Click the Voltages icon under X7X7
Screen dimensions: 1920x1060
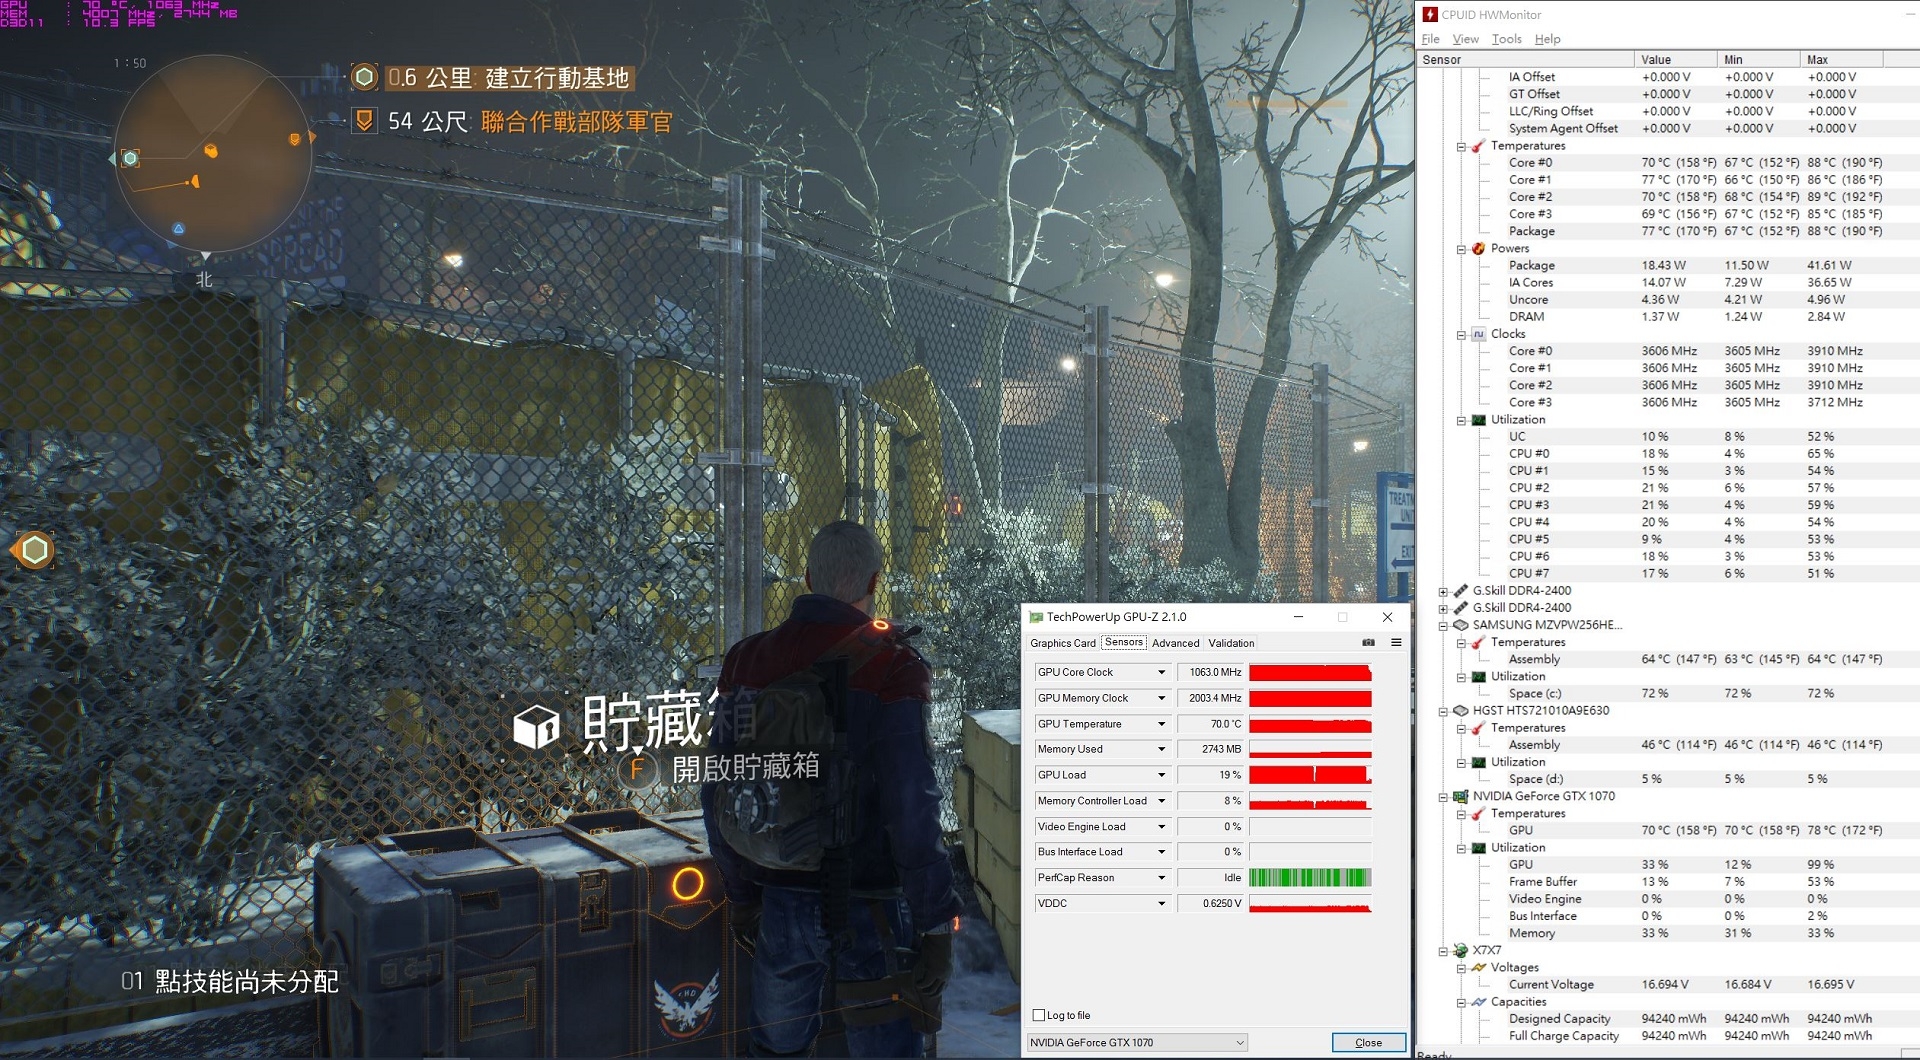click(1478, 968)
